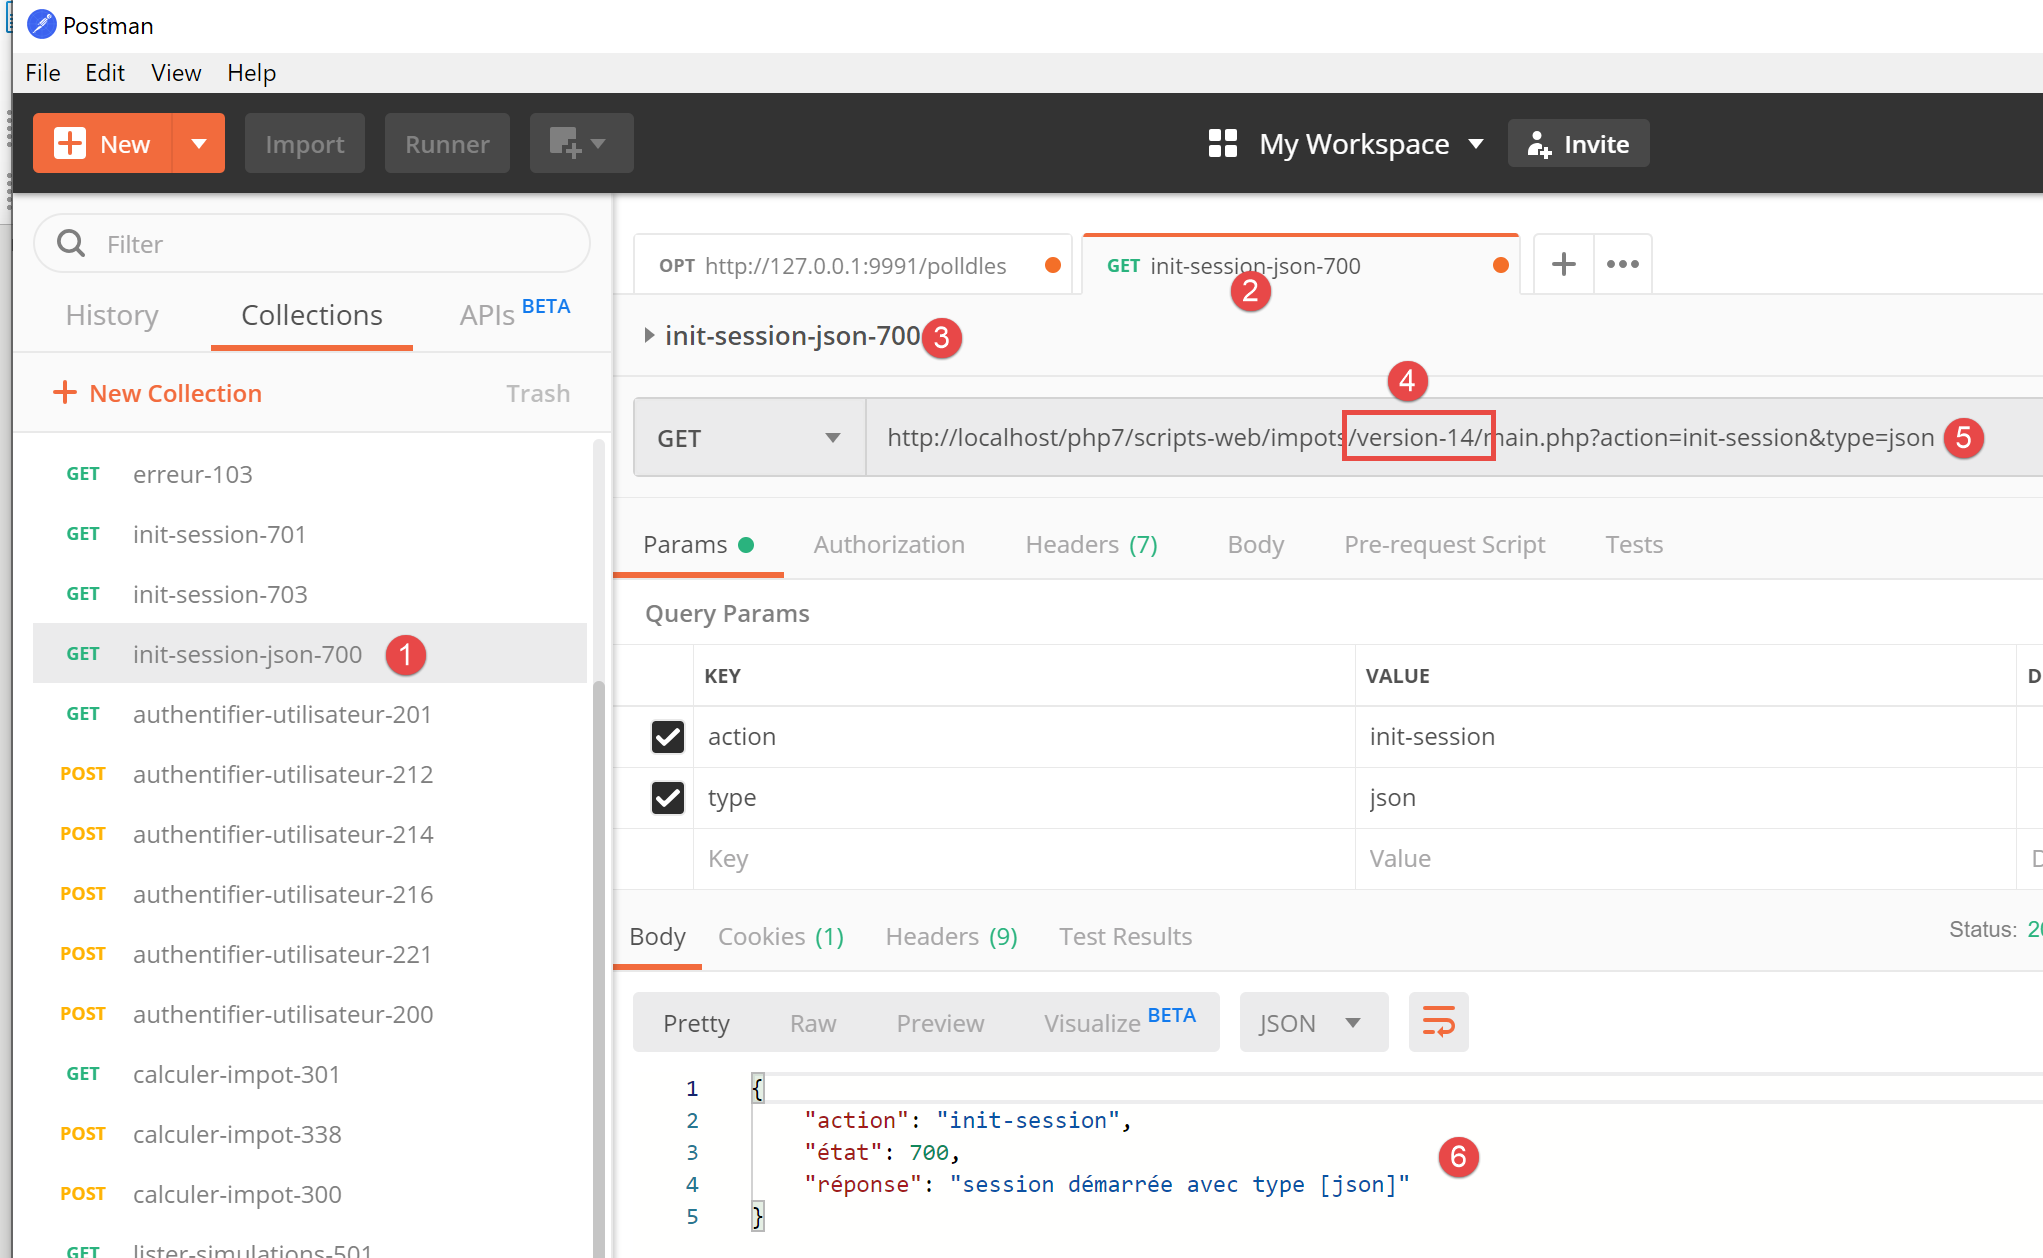
Task: Click the Postman logo icon
Action: point(41,25)
